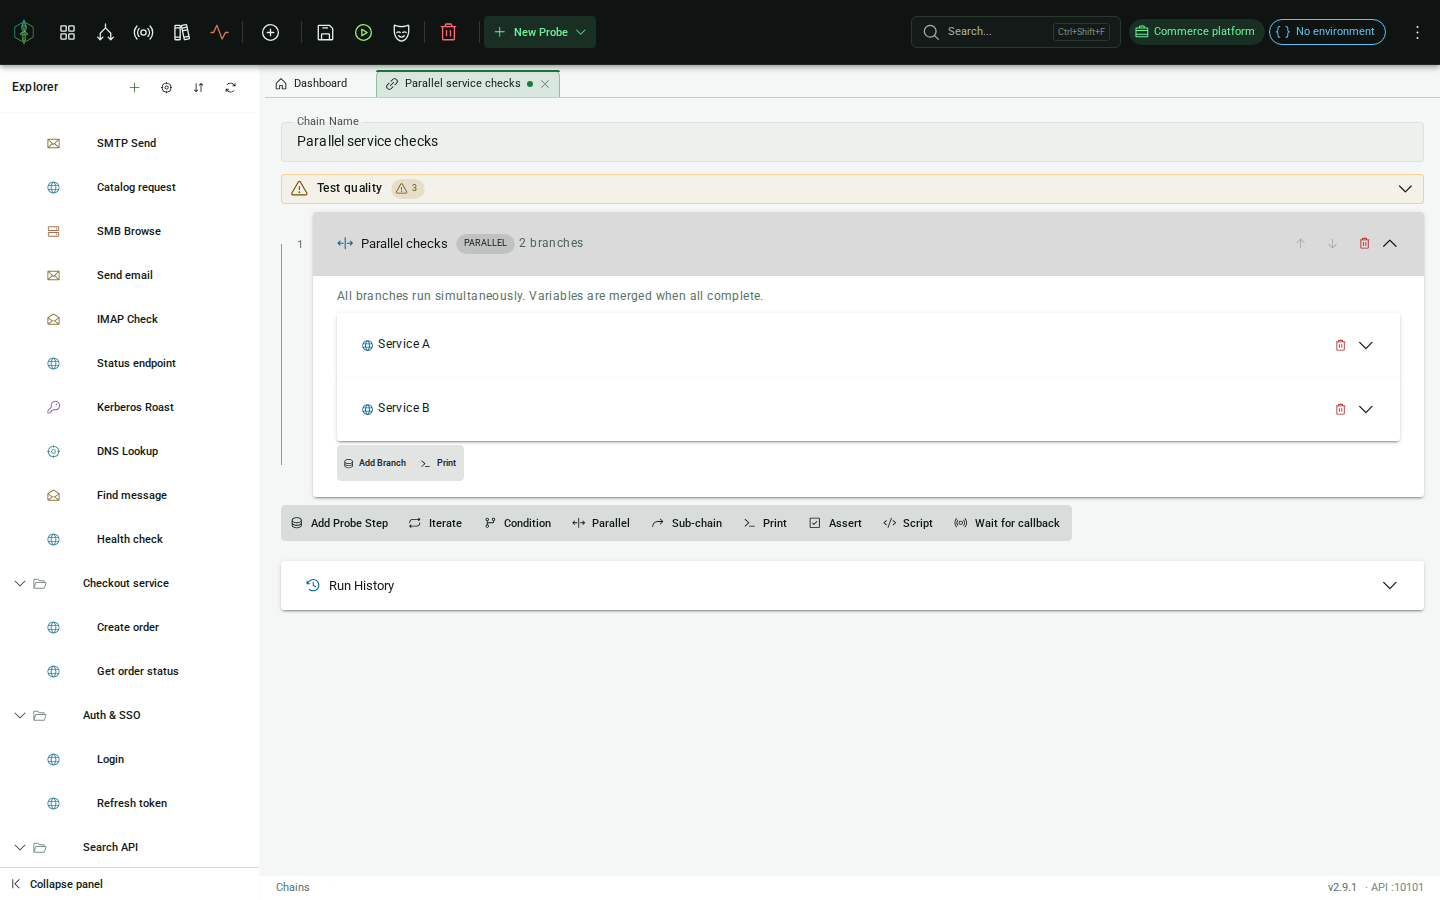Image resolution: width=1440 pixels, height=900 pixels.
Task: Delete the Service A branch
Action: point(1340,345)
